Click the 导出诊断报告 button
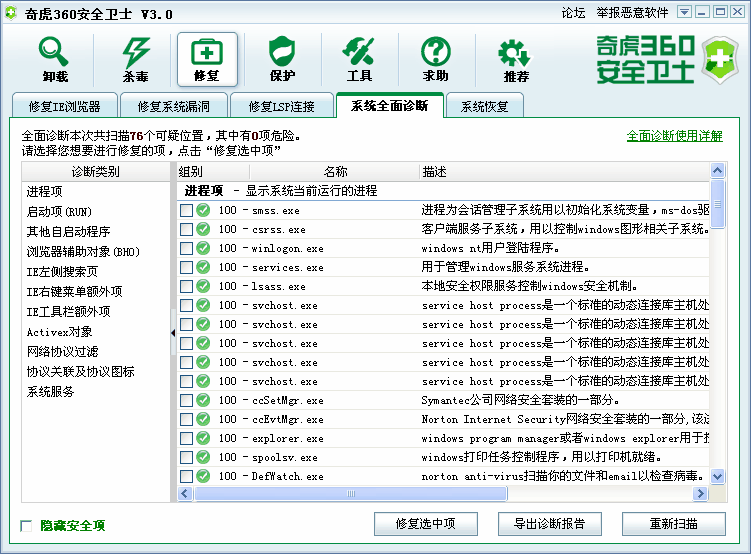 [549, 524]
